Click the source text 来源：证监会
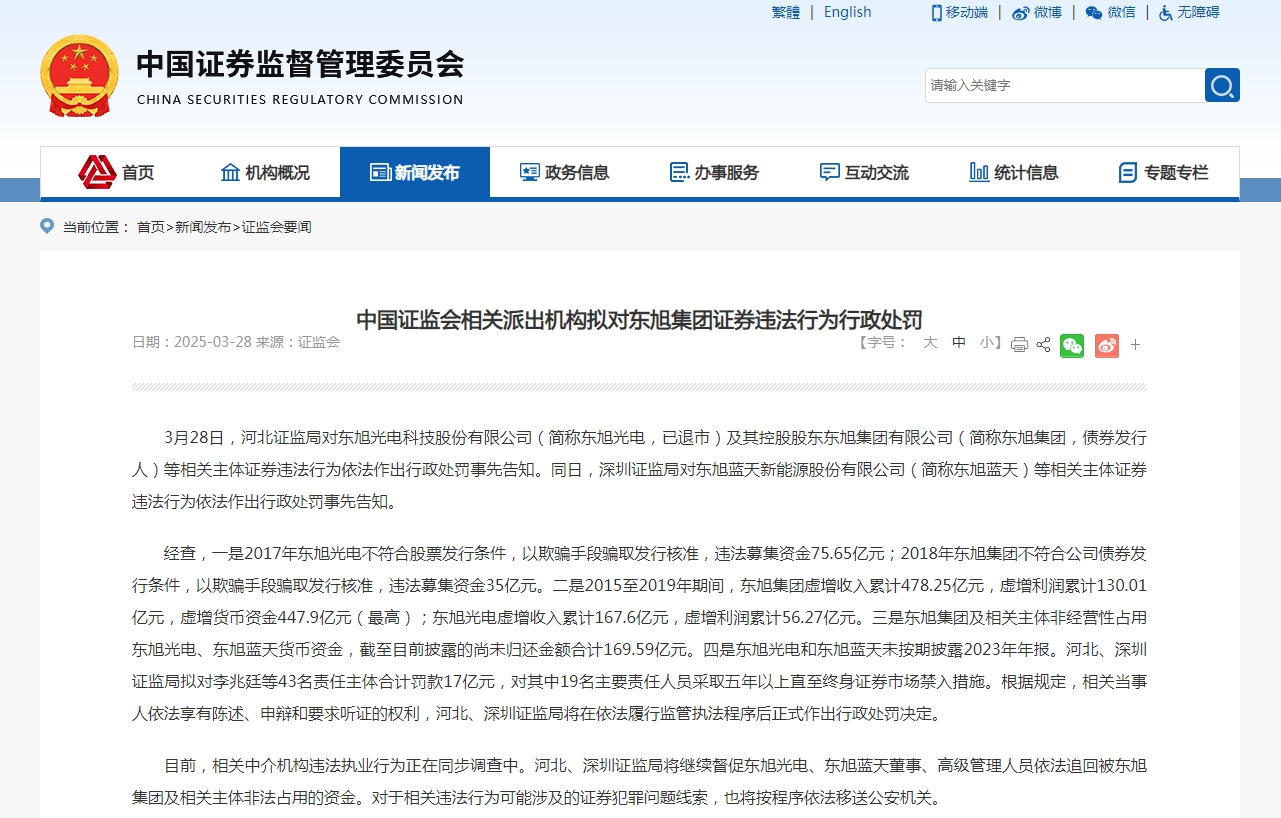Image resolution: width=1281 pixels, height=818 pixels. [298, 342]
